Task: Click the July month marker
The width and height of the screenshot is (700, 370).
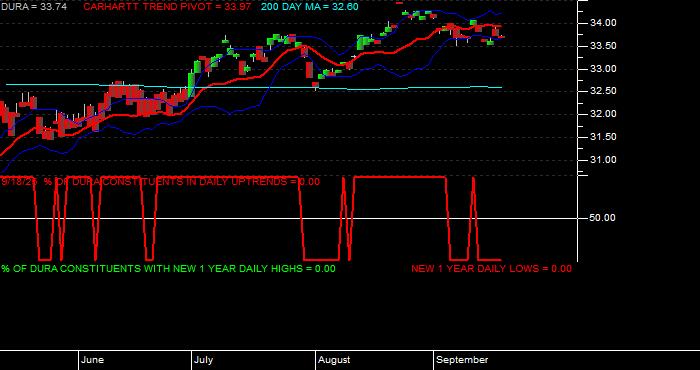Action: pos(204,360)
